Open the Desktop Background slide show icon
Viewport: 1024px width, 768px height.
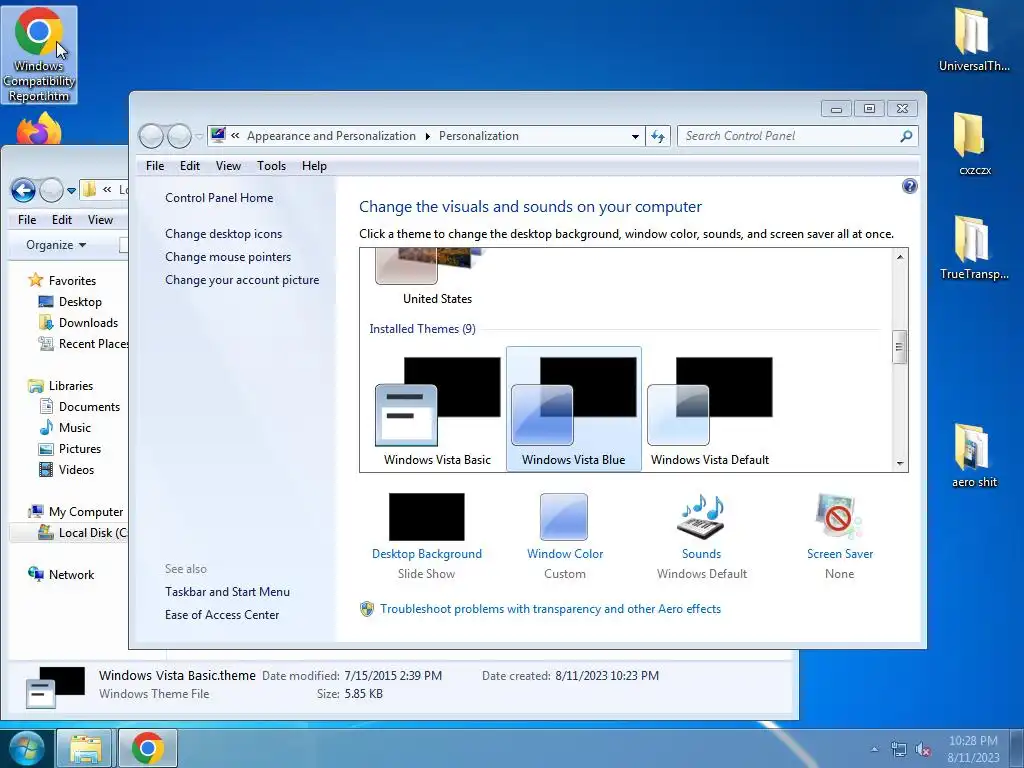426,517
